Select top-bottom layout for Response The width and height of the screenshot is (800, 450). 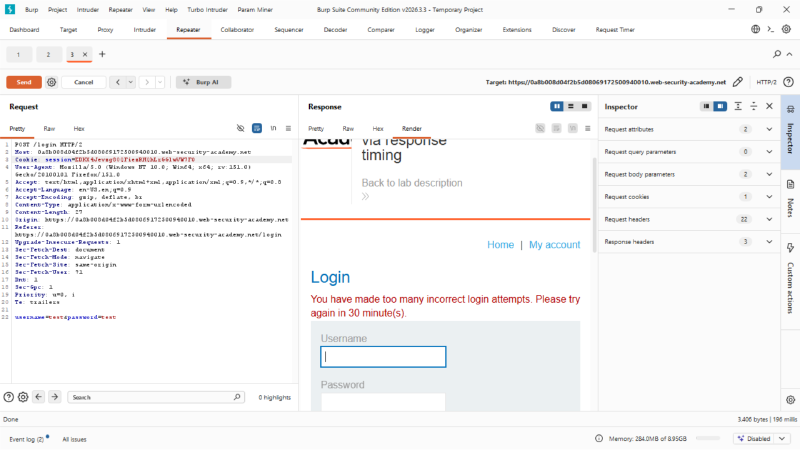coord(571,106)
